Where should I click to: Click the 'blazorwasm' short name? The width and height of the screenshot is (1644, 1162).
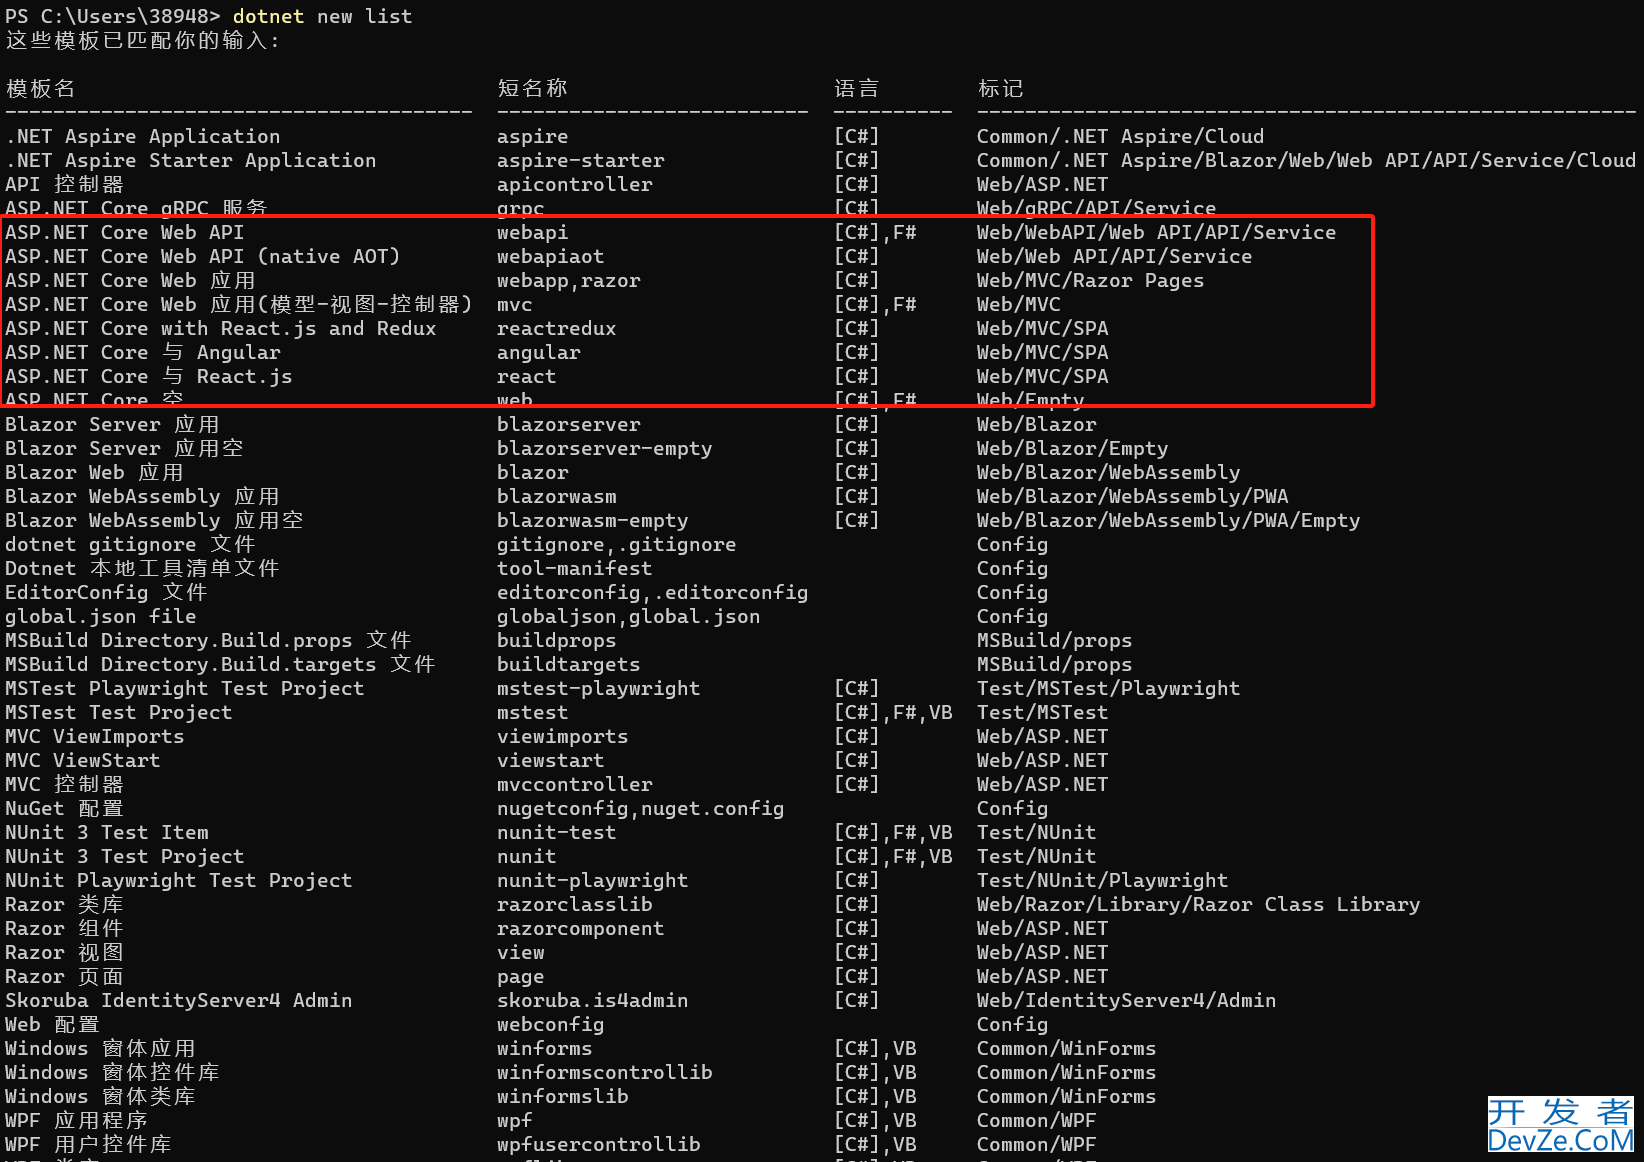(557, 496)
